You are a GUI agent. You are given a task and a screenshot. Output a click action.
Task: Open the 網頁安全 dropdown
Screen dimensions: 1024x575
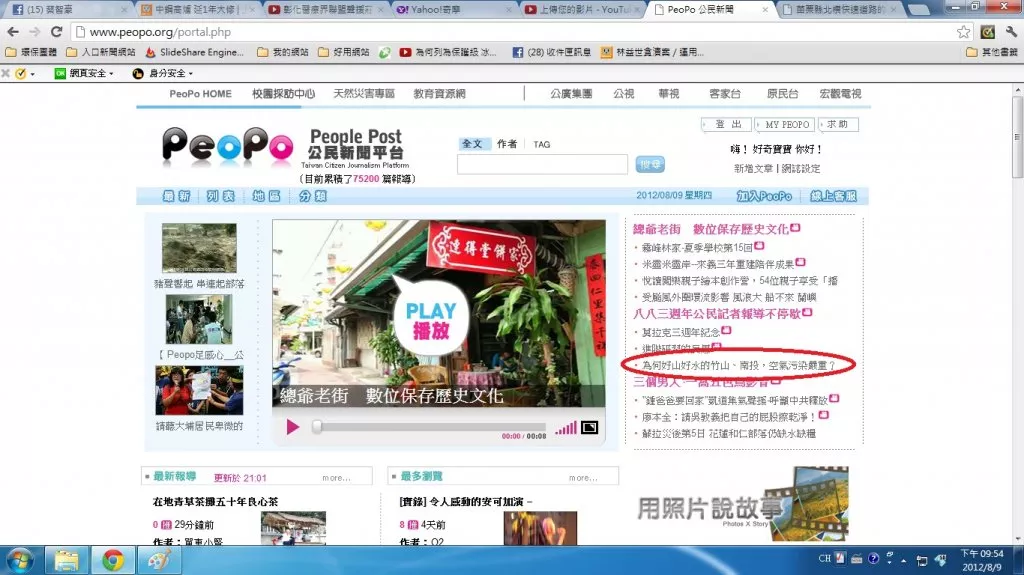84,73
